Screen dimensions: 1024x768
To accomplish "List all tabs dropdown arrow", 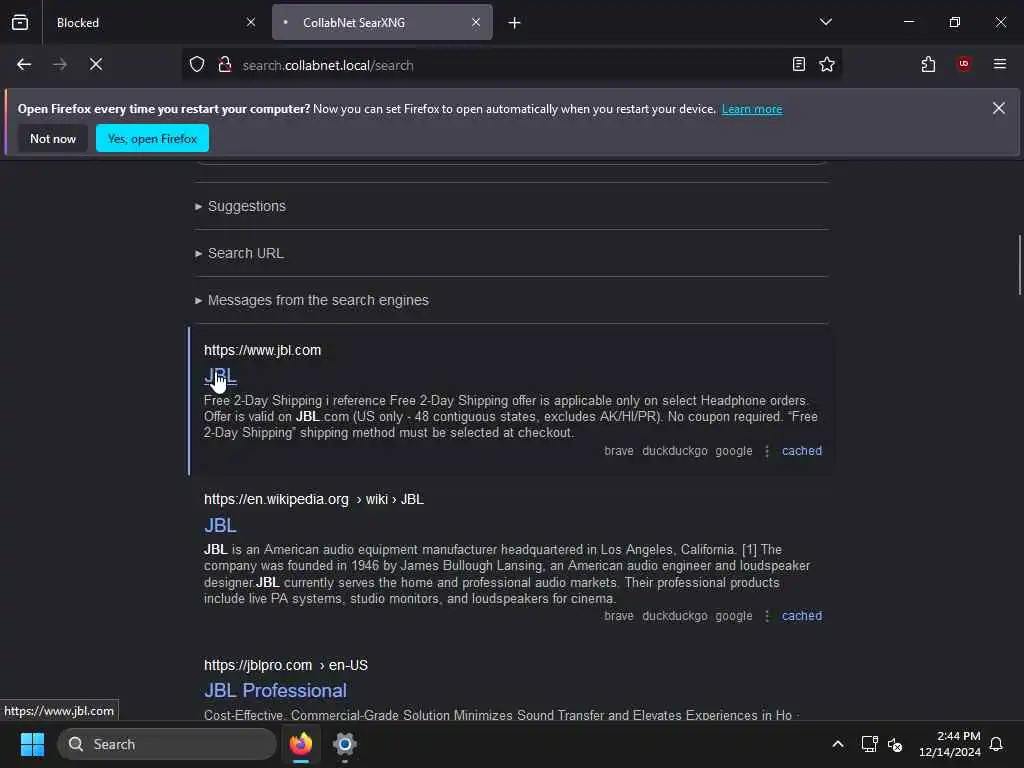I will click(x=825, y=22).
